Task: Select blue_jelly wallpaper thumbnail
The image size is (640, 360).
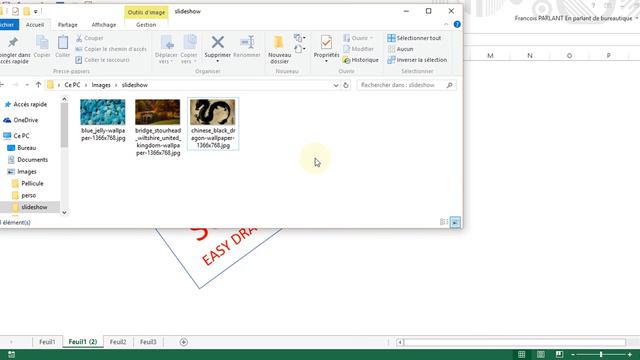Action: 103,112
